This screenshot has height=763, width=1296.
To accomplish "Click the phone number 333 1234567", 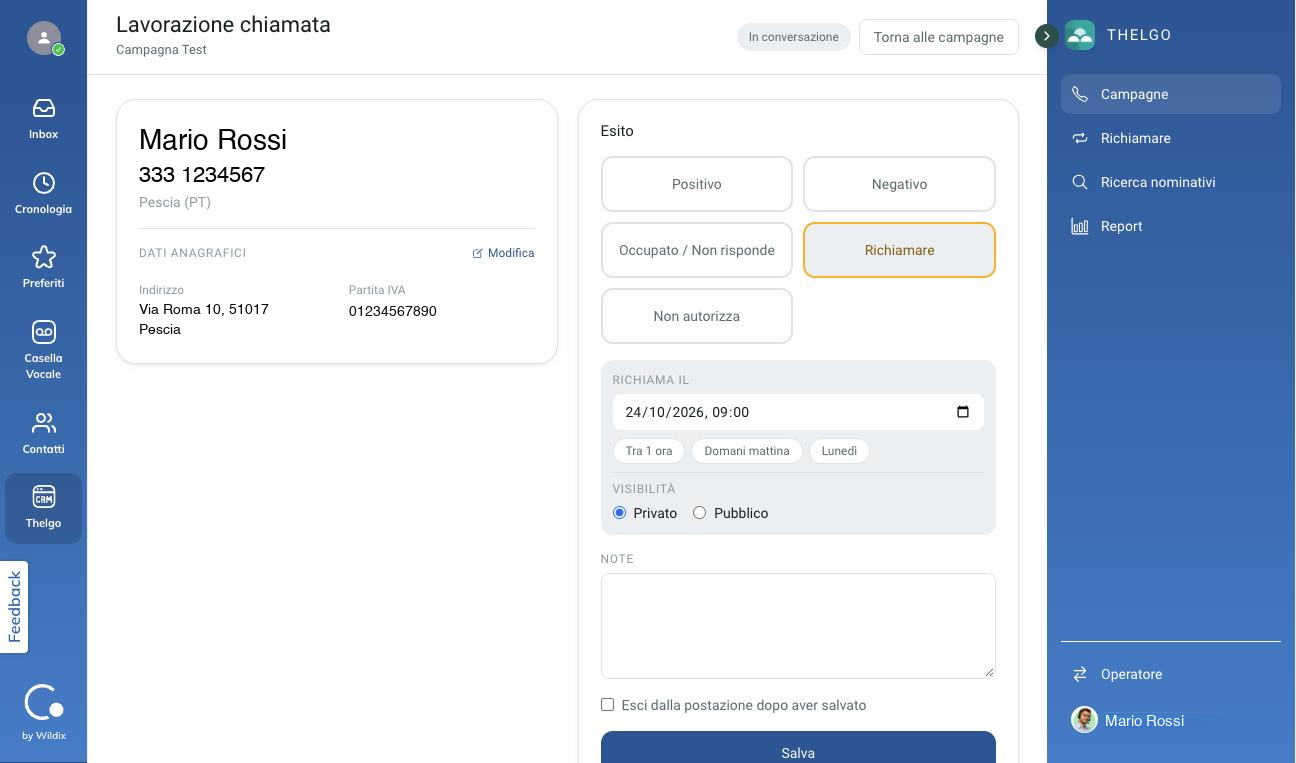I will pos(202,175).
